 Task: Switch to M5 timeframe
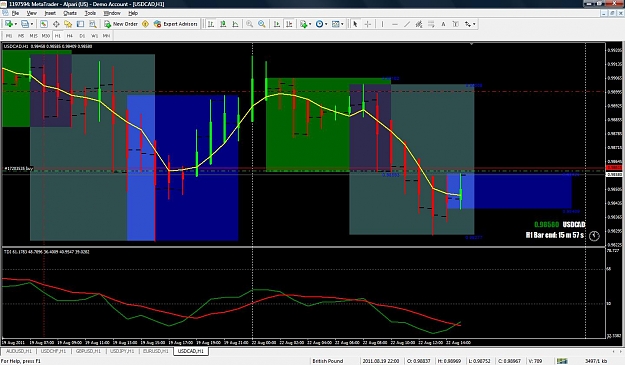pos(21,36)
